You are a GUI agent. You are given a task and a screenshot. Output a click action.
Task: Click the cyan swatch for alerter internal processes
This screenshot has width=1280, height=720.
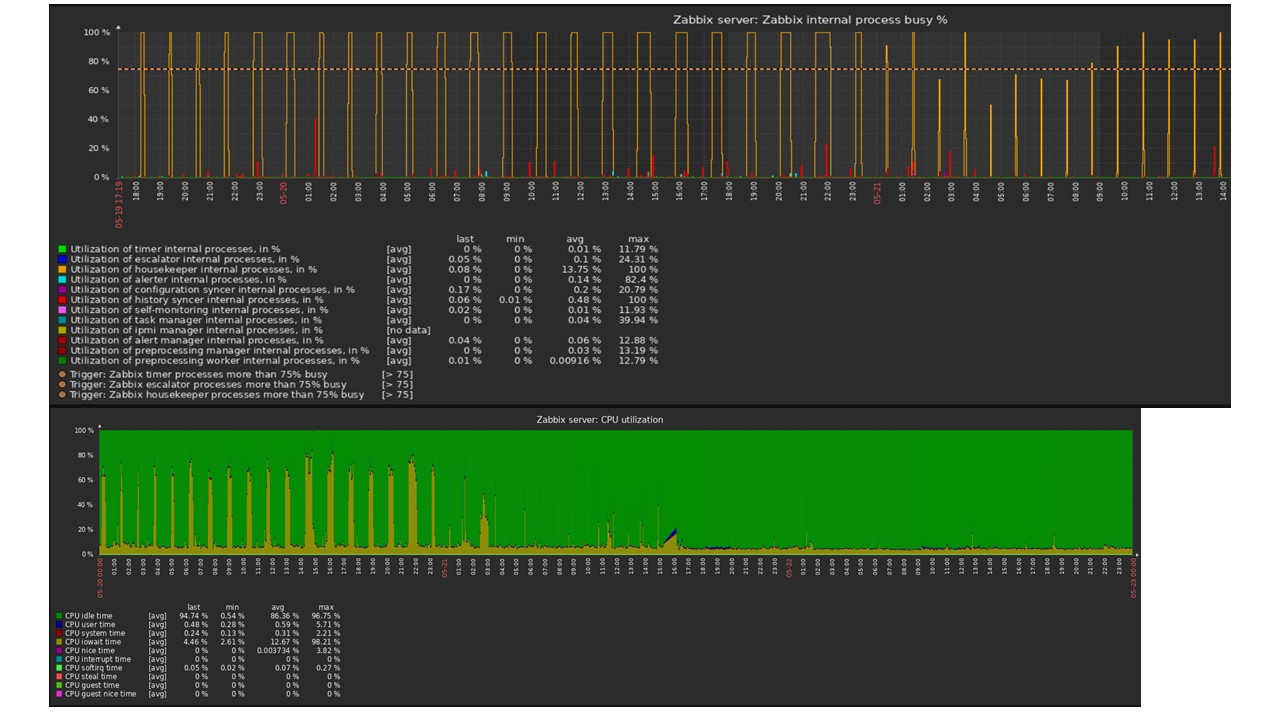(x=62, y=279)
